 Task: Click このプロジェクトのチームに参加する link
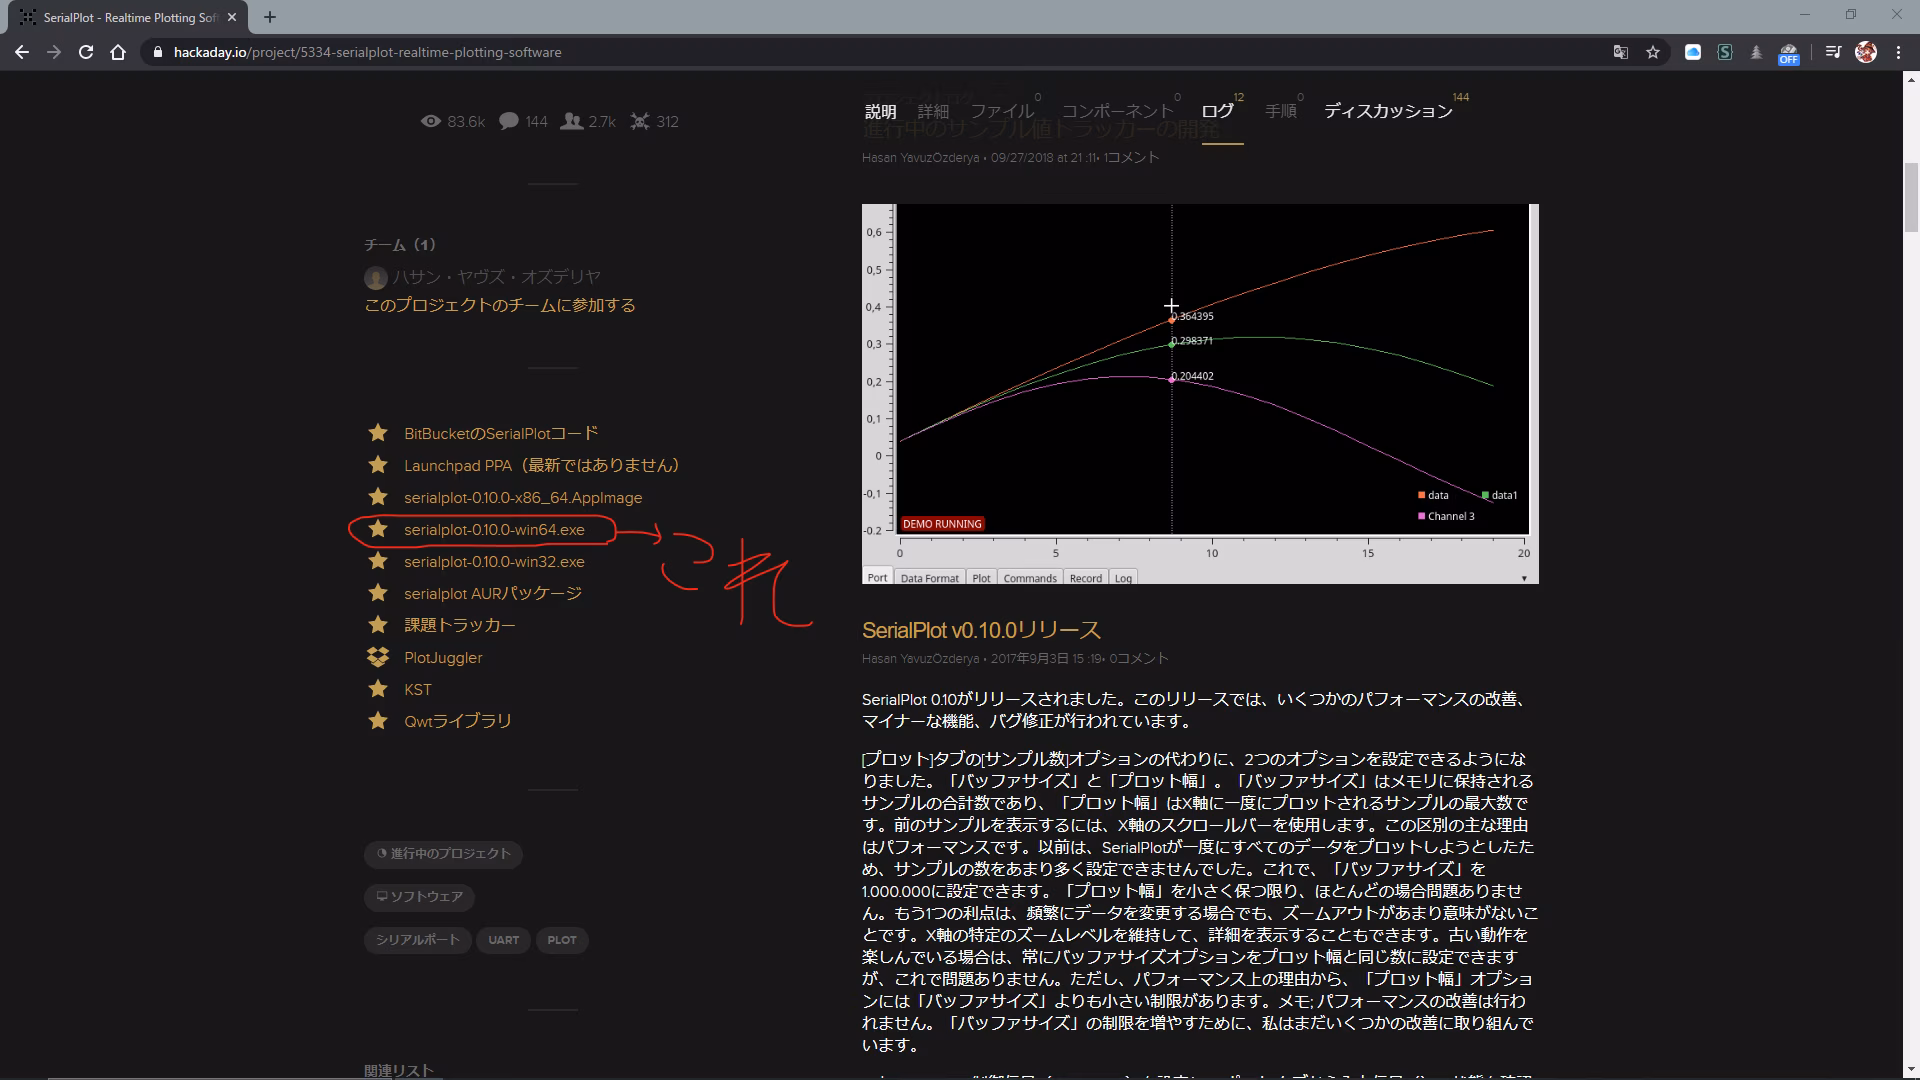(500, 305)
